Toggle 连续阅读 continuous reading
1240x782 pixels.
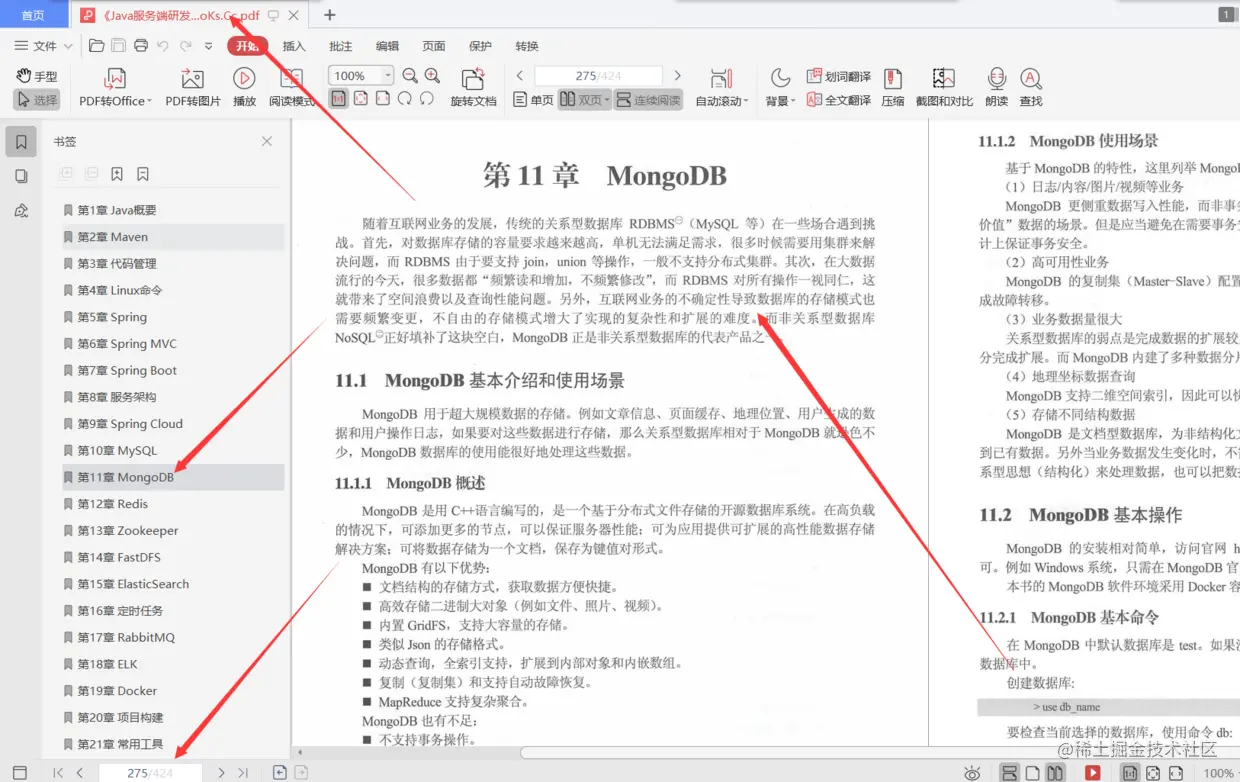648,100
